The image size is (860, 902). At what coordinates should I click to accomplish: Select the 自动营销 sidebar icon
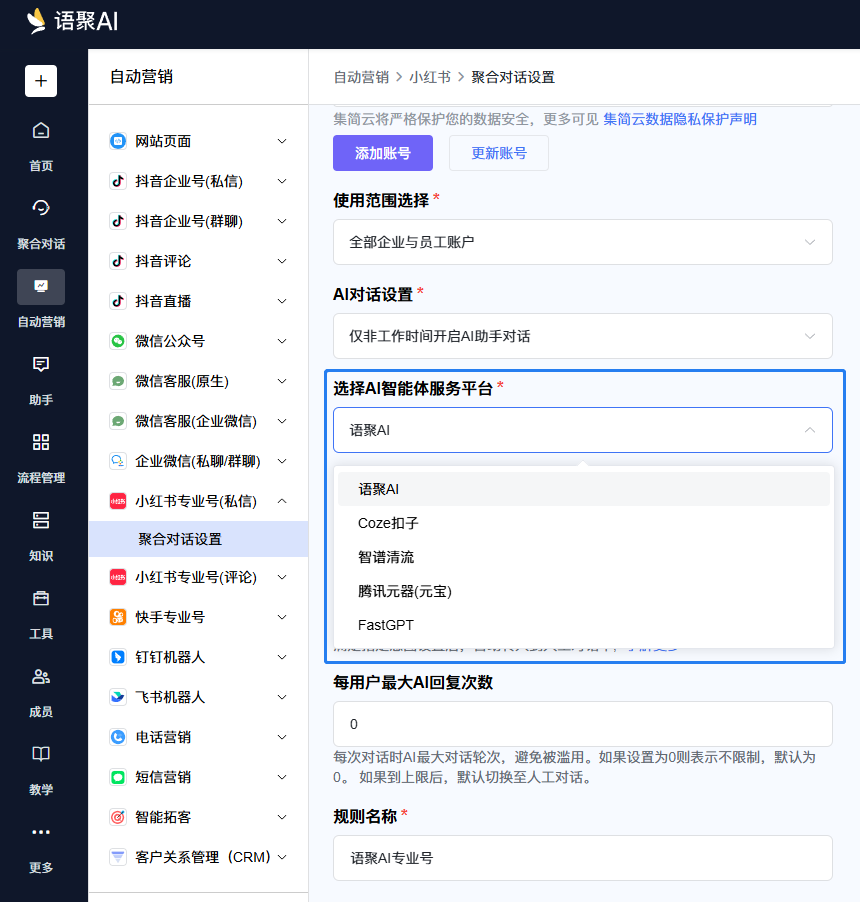(41, 286)
